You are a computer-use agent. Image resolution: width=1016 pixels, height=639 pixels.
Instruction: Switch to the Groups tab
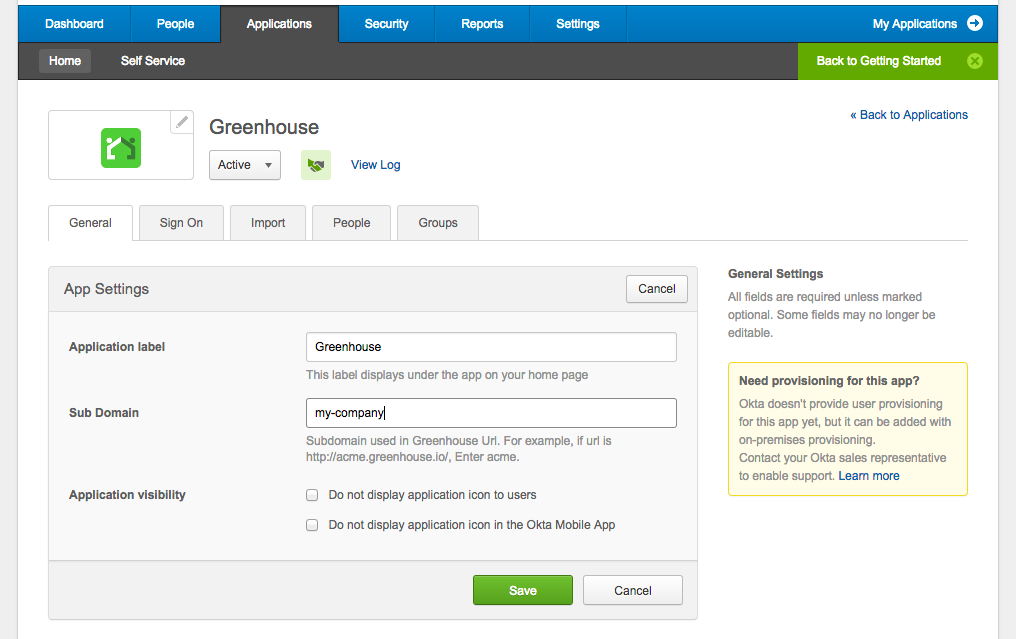tap(438, 223)
